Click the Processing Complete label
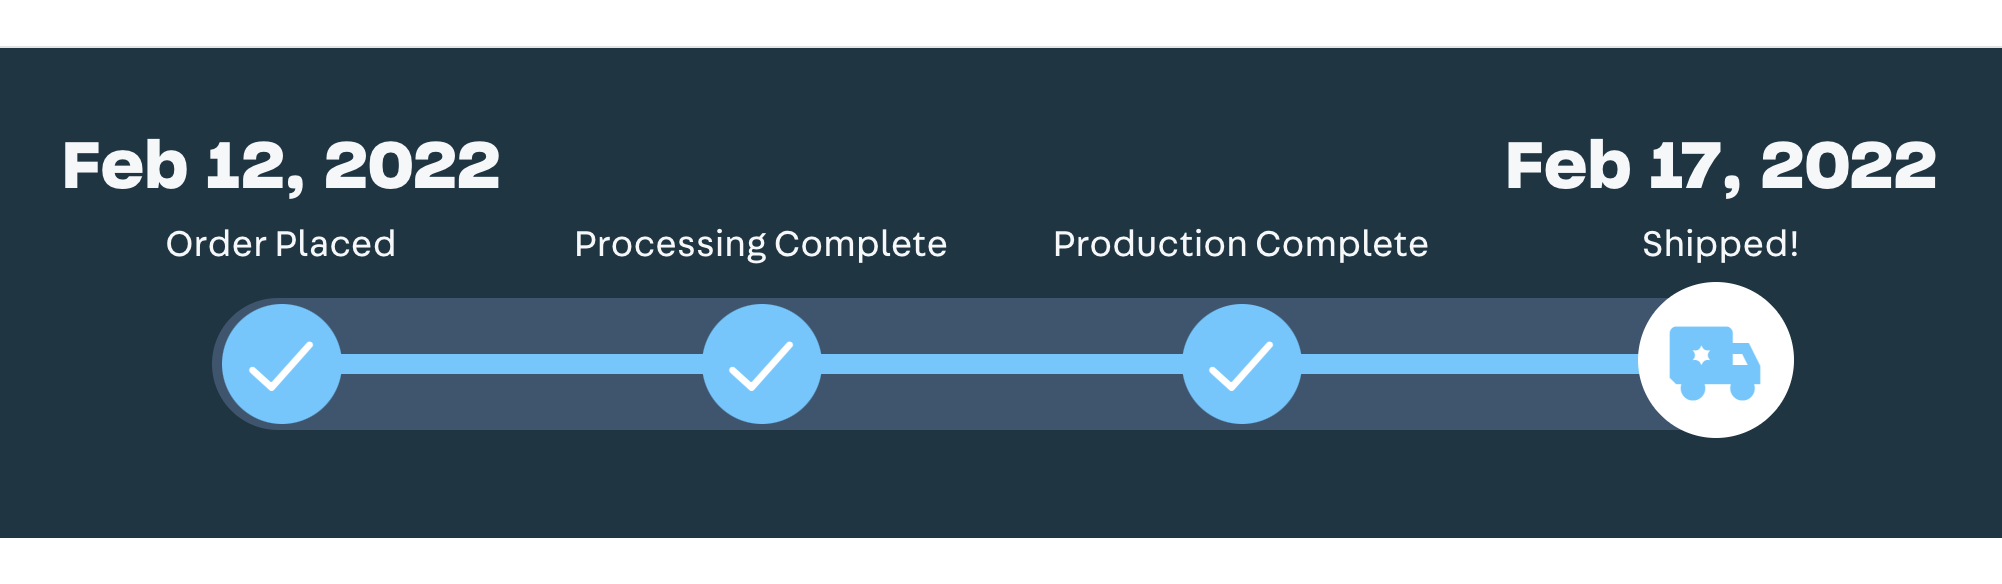2002x584 pixels. pos(761,245)
